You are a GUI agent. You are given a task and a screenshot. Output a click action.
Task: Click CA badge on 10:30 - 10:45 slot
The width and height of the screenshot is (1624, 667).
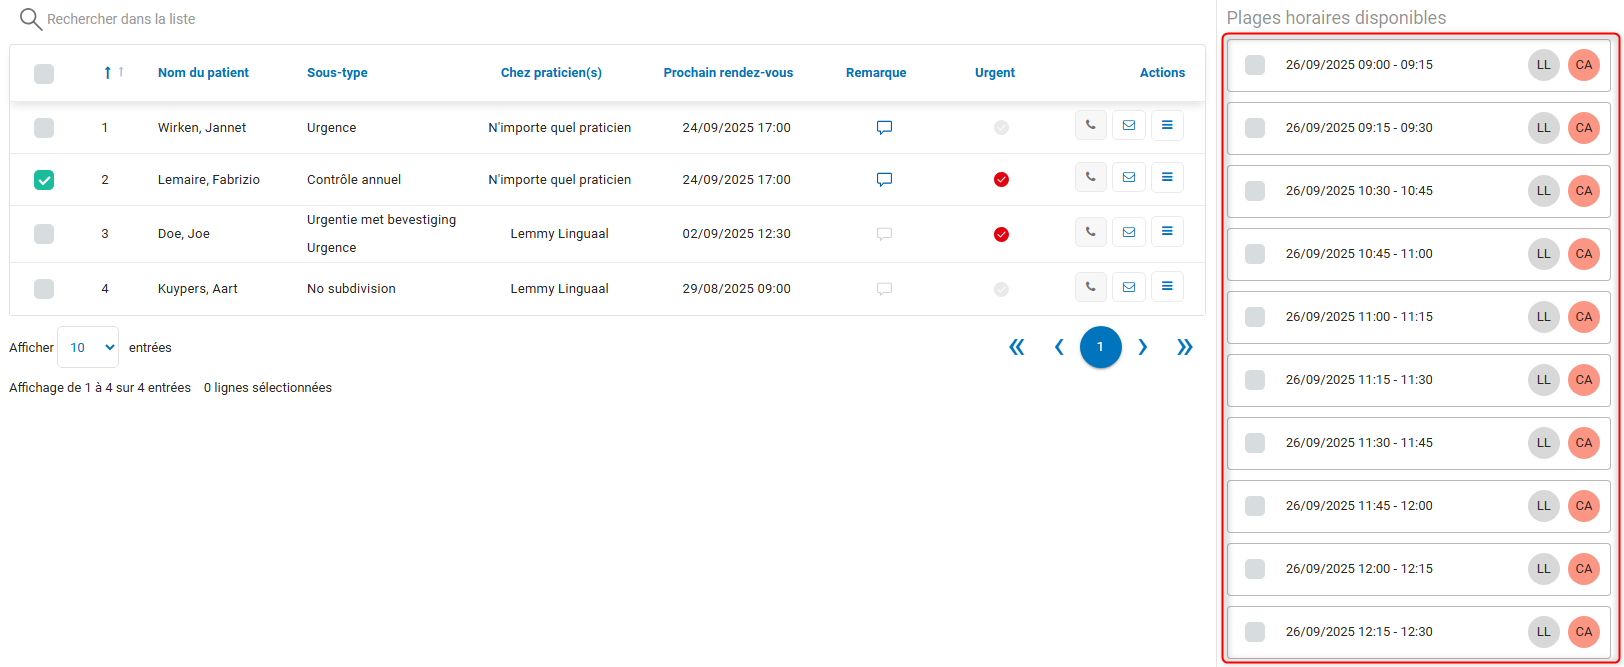click(x=1583, y=191)
